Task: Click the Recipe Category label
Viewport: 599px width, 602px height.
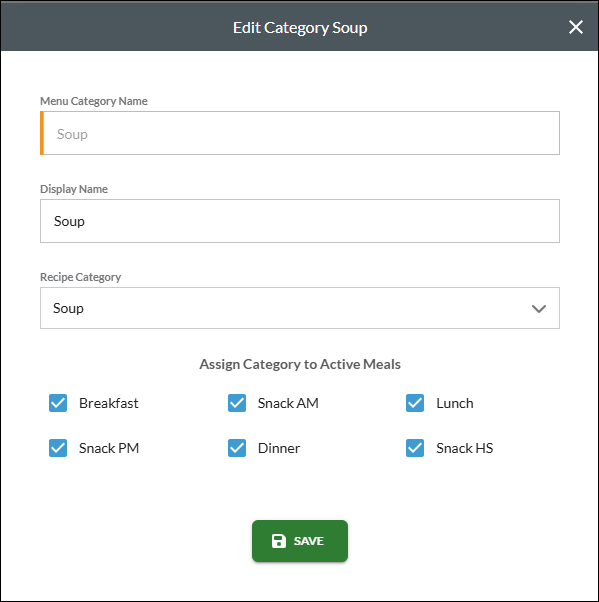Action: coord(81,277)
